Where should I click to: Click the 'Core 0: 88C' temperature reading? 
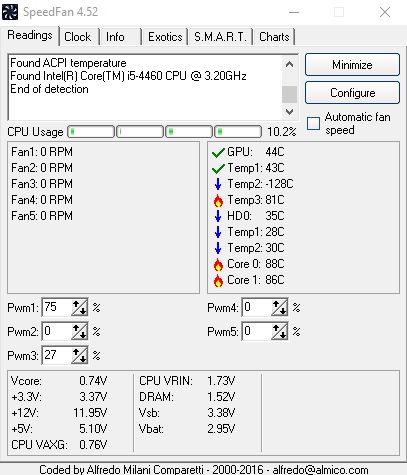pyautogui.click(x=256, y=264)
